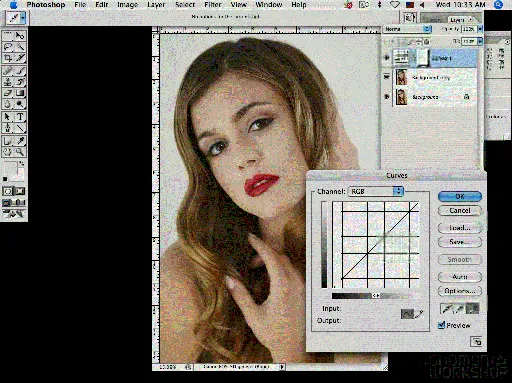Select the Lasso tool
The image size is (512, 383).
click(8, 47)
